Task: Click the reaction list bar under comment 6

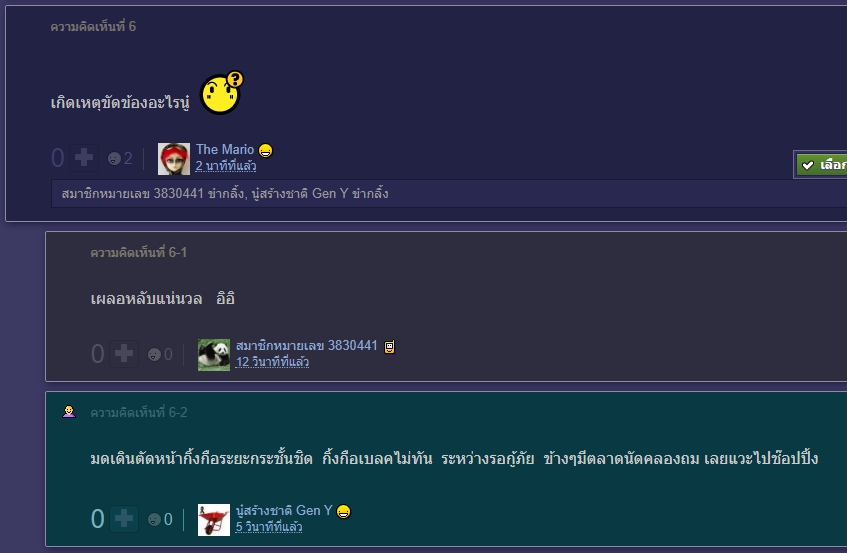Action: (x=449, y=194)
